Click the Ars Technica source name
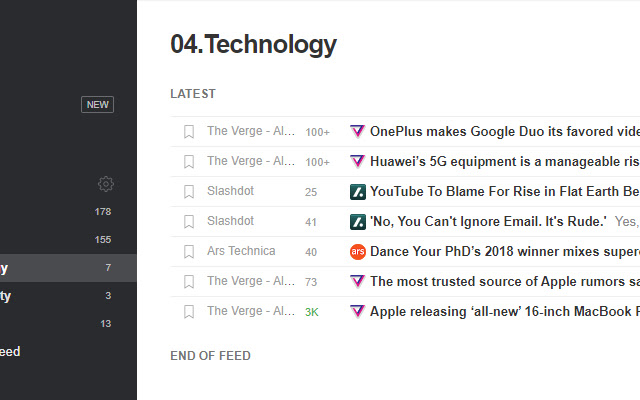 (241, 252)
